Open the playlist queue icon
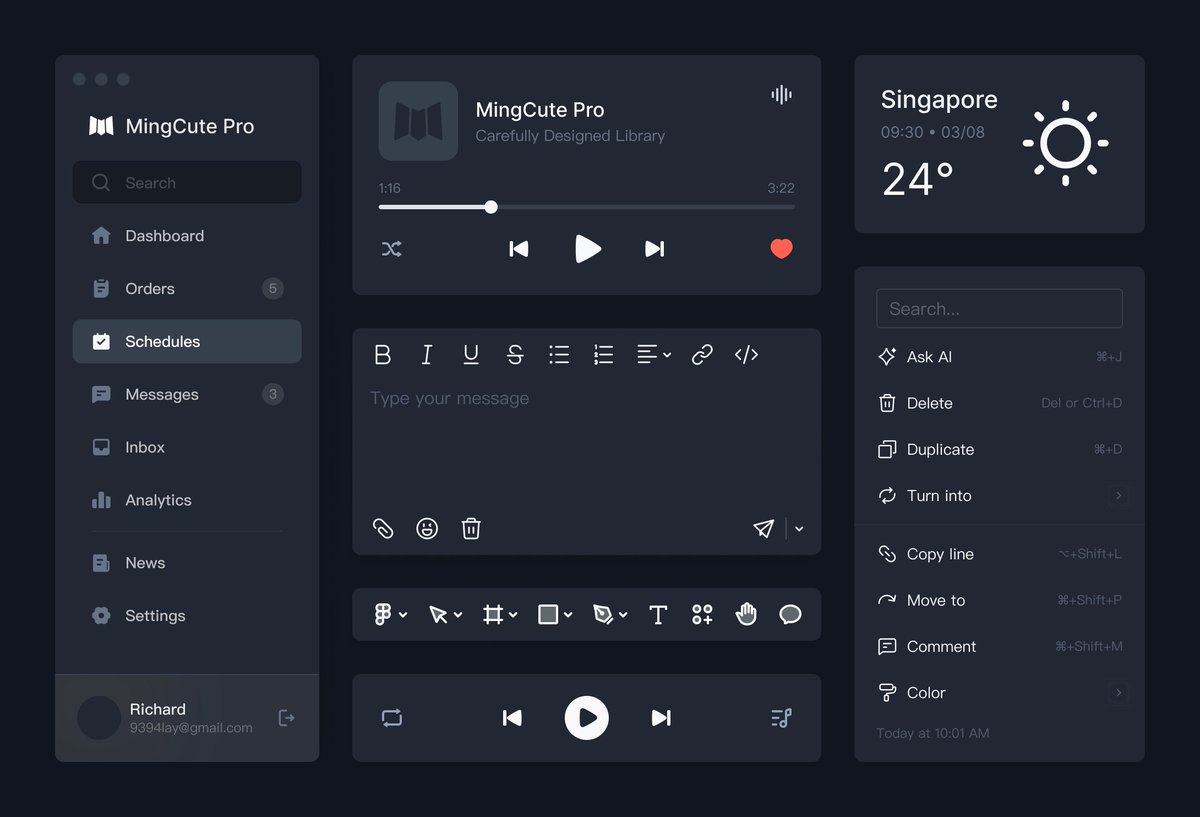This screenshot has height=817, width=1200. coord(782,717)
